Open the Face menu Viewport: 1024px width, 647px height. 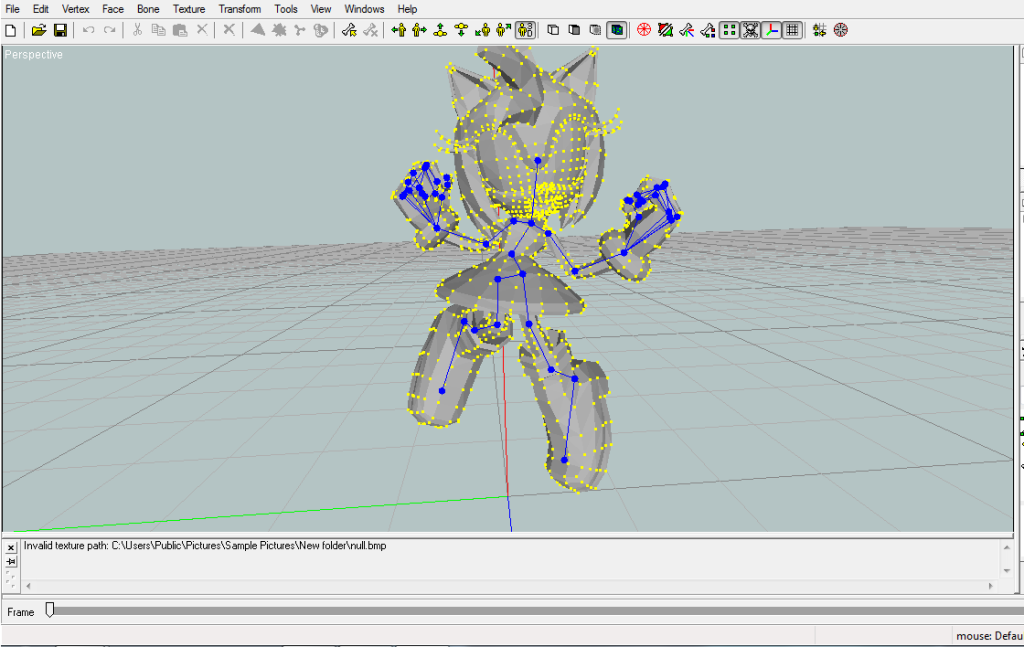pos(113,9)
